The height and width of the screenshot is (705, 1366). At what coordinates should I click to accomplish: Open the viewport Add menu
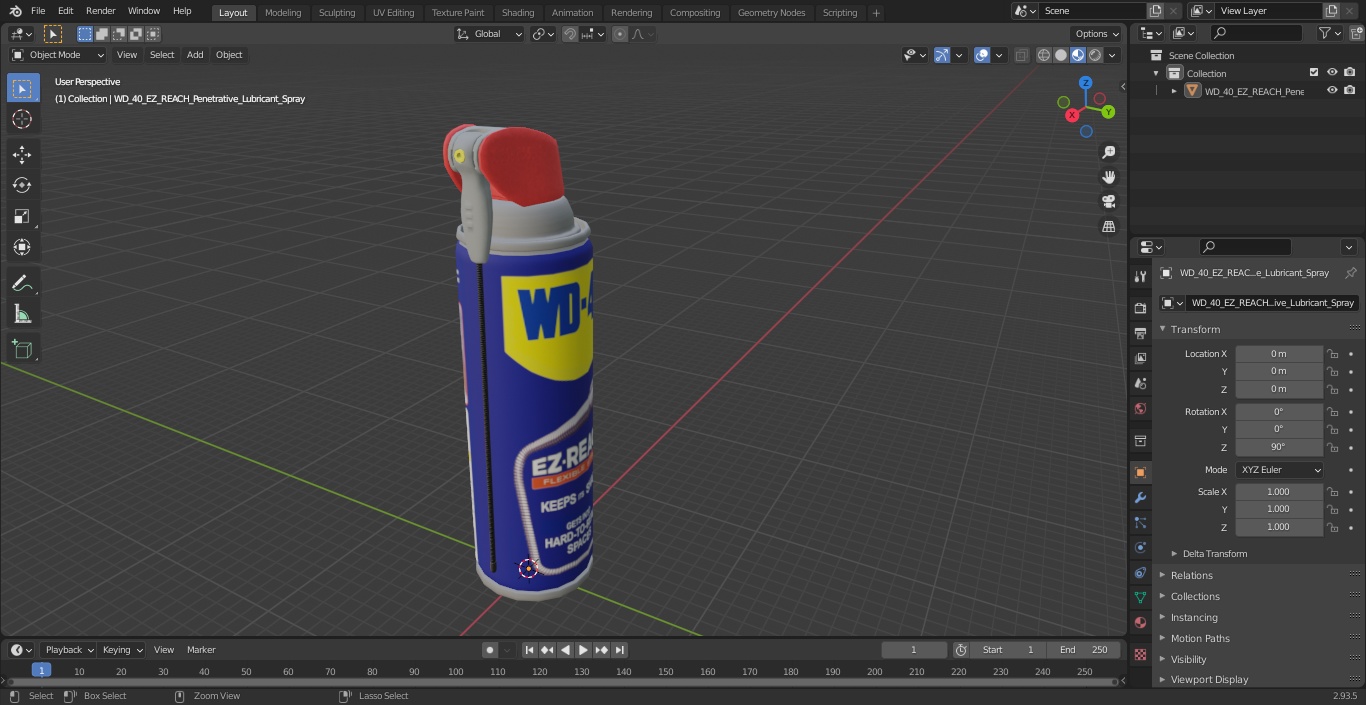(x=195, y=55)
